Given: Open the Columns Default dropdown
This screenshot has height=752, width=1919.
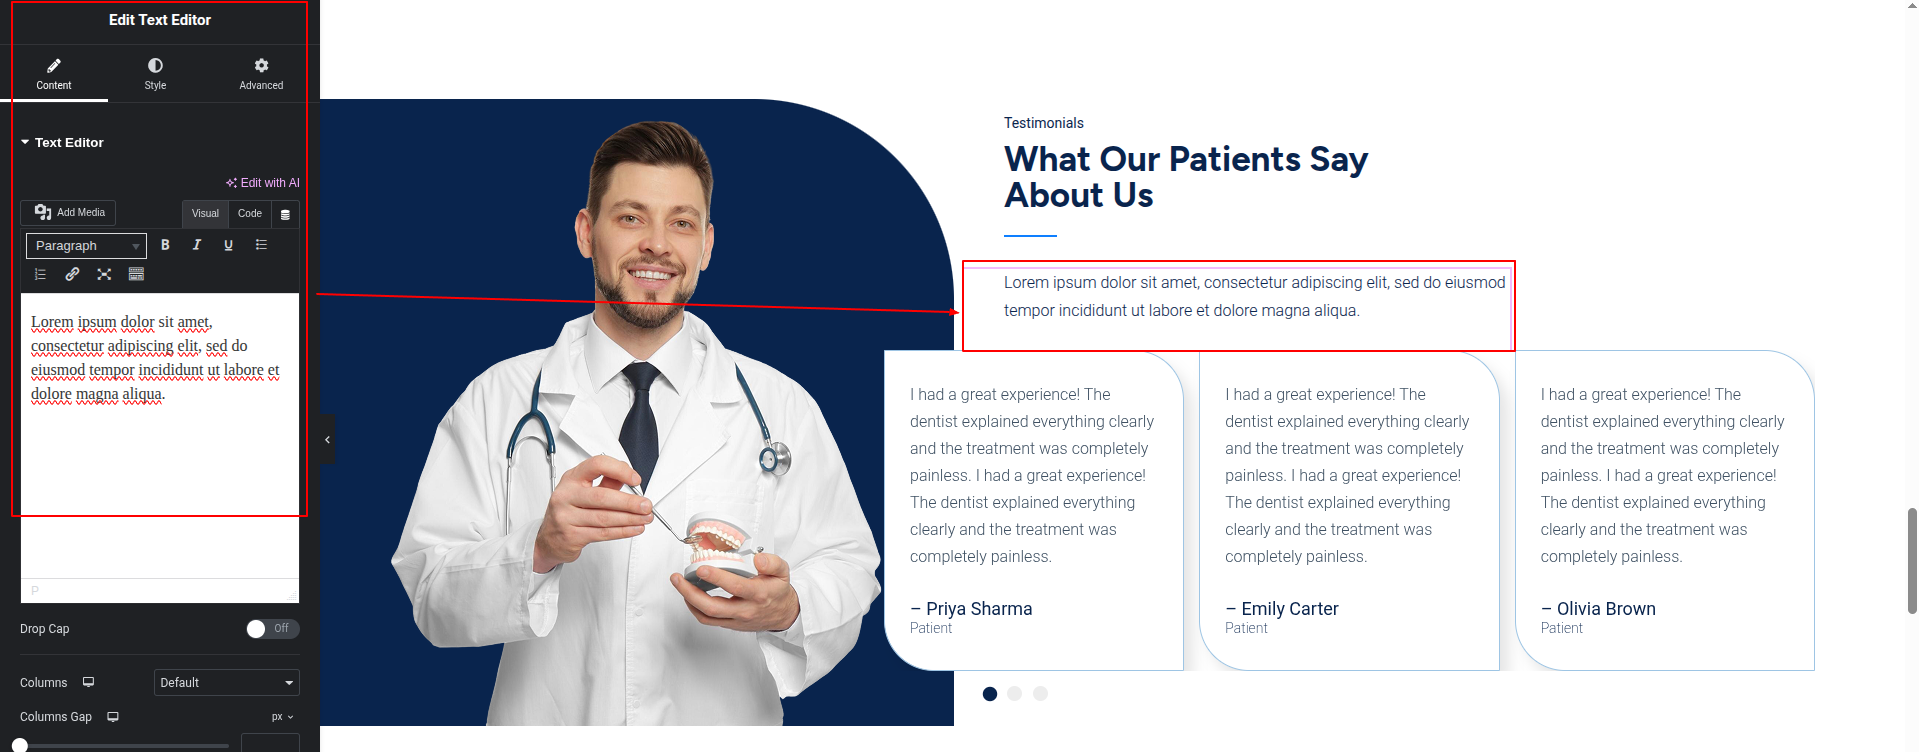Looking at the screenshot, I should coord(227,683).
